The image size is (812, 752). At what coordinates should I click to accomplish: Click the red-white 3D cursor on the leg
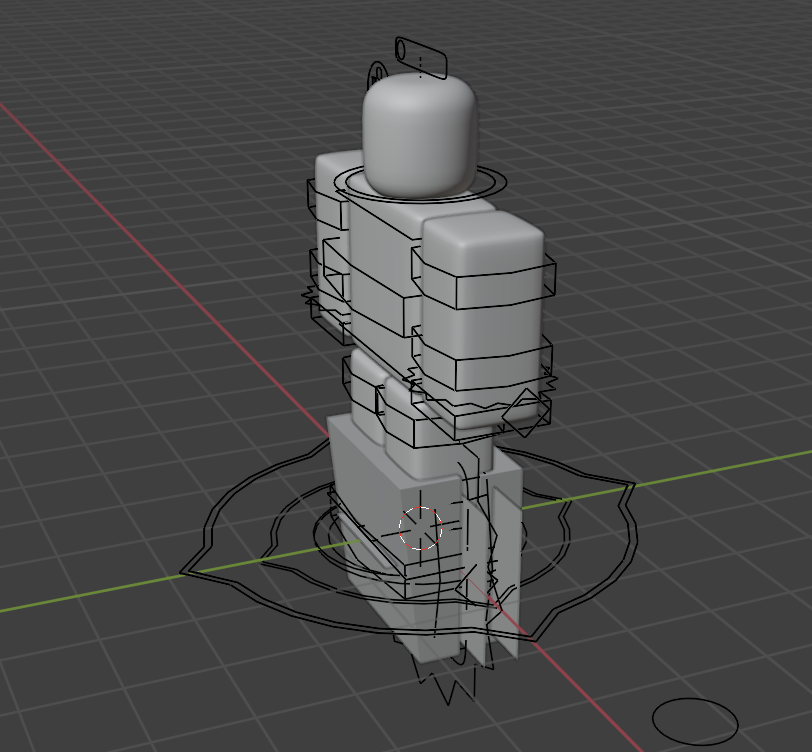click(x=420, y=528)
